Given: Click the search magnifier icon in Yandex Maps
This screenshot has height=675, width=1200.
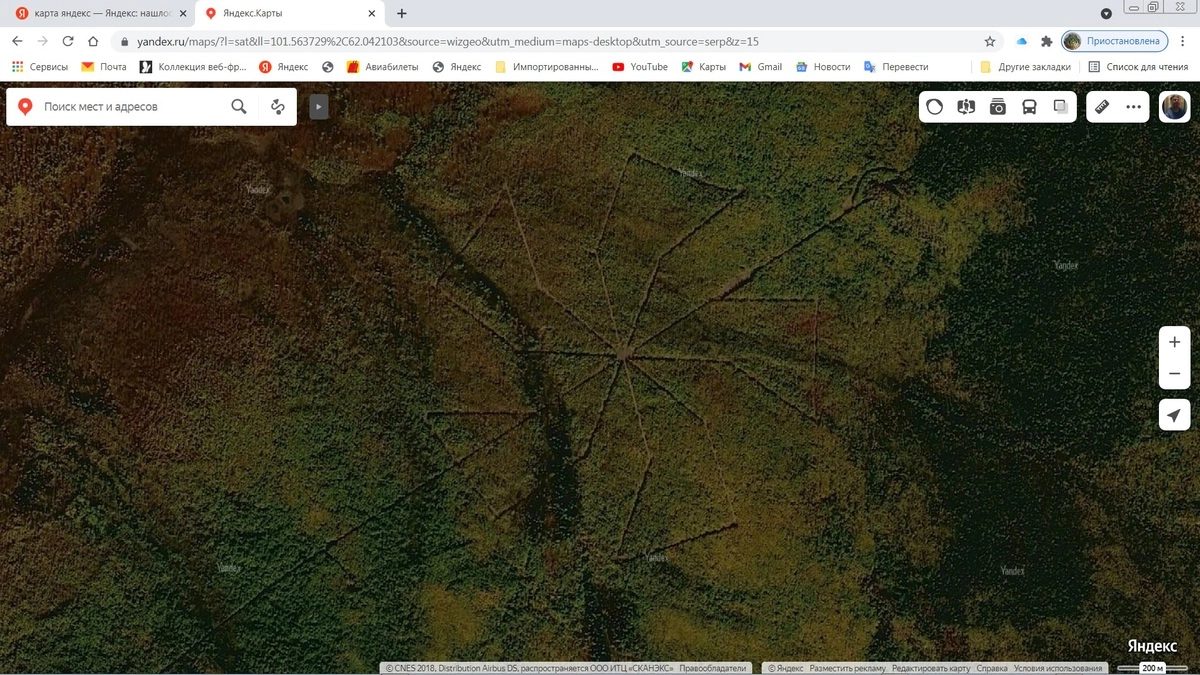Looking at the screenshot, I should point(239,107).
